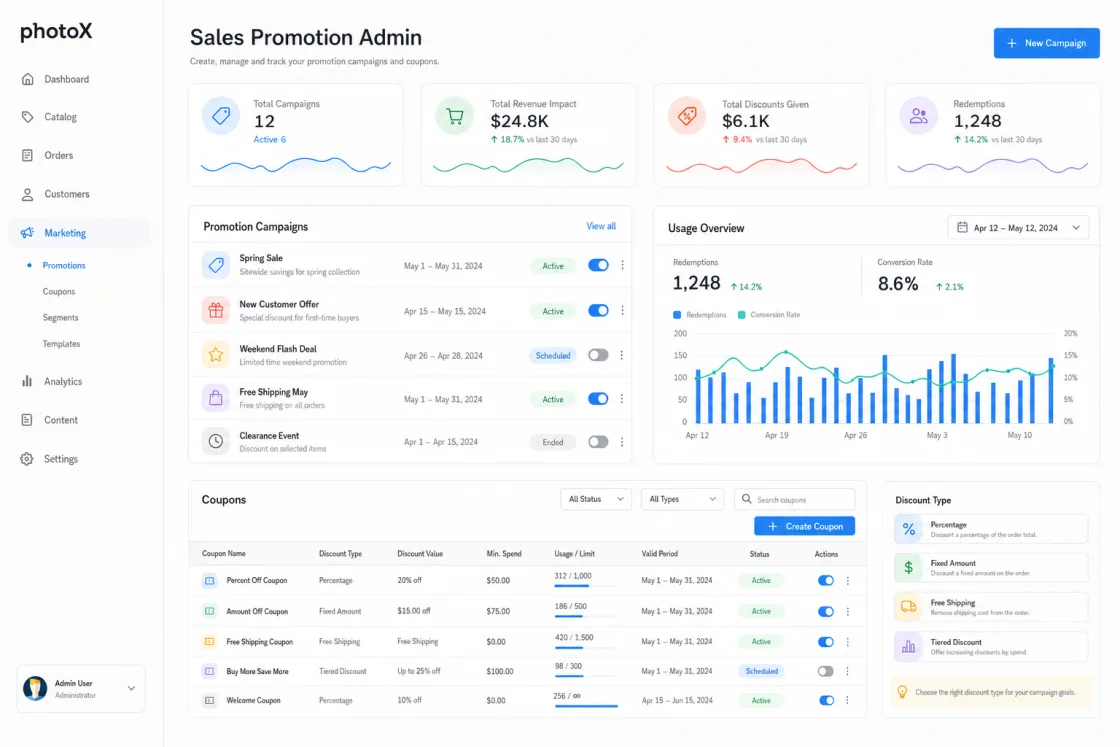Open more options for Clearance Event campaign
This screenshot has height=747, width=1120.
pyautogui.click(x=622, y=442)
